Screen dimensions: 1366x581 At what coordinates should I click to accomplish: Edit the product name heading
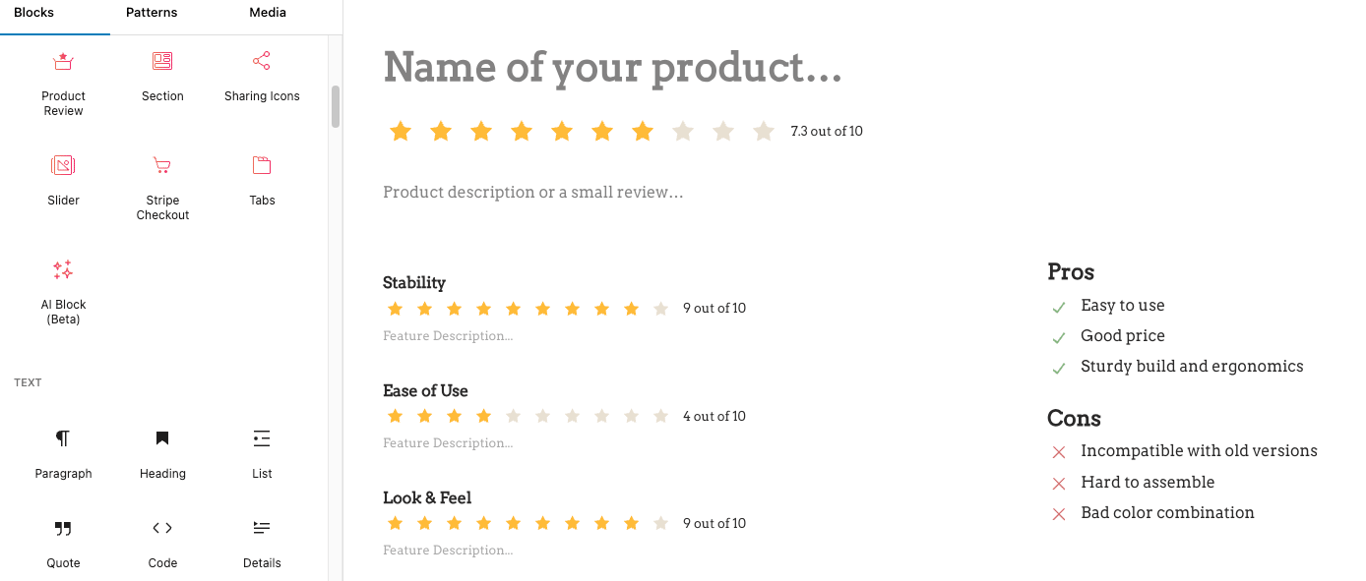click(x=612, y=67)
